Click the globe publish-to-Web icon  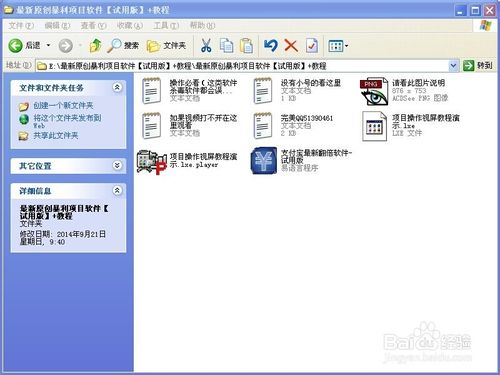[x=24, y=119]
